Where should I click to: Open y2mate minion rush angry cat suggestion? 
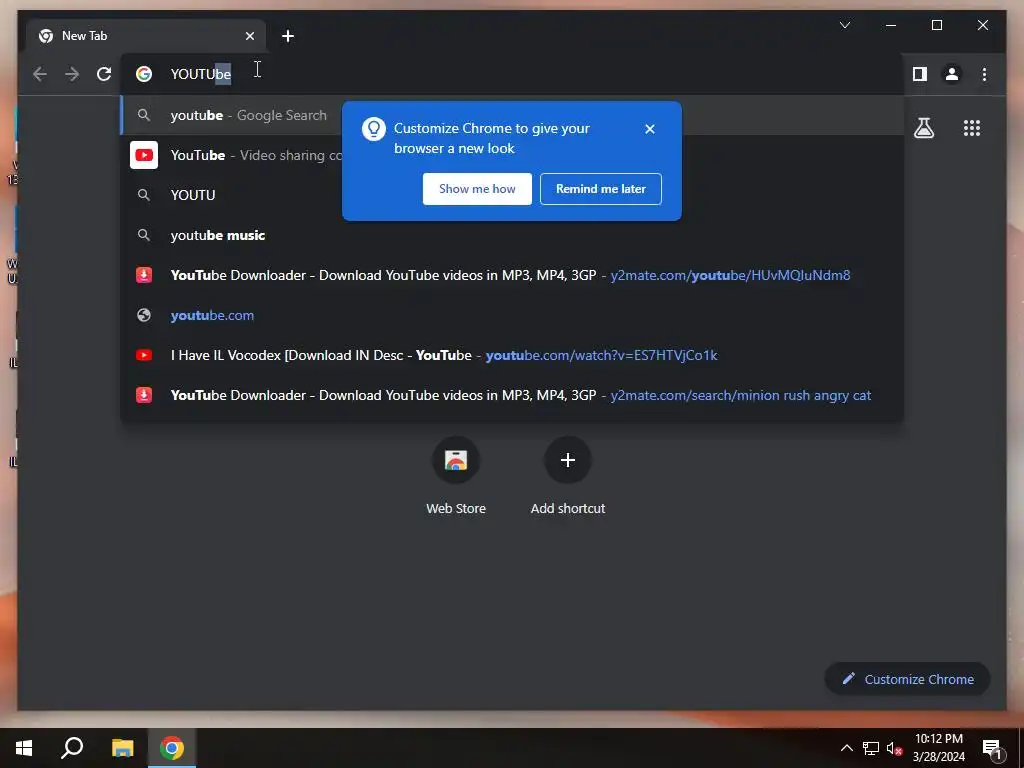point(512,395)
